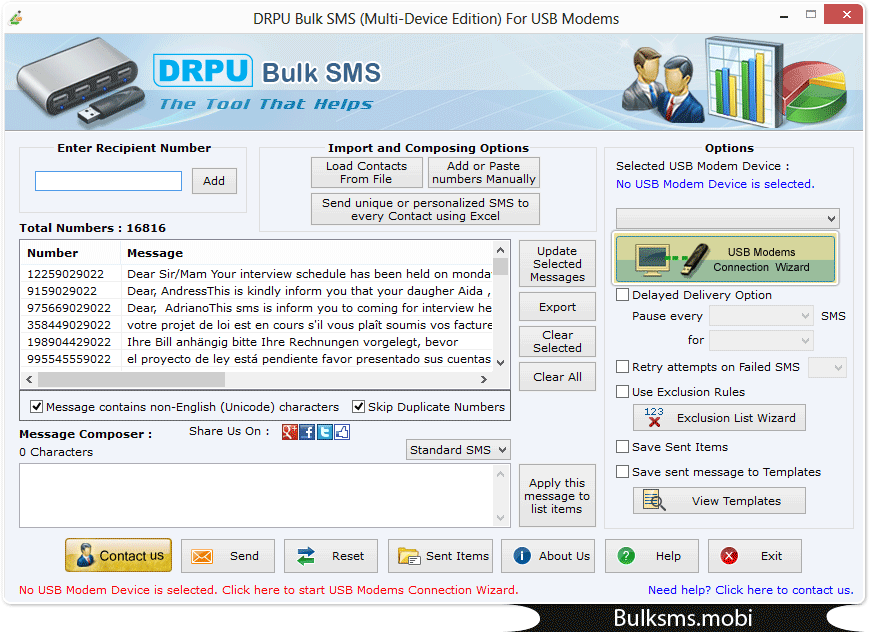The width and height of the screenshot is (869, 632).
Task: Click the Message column header
Action: tap(306, 253)
